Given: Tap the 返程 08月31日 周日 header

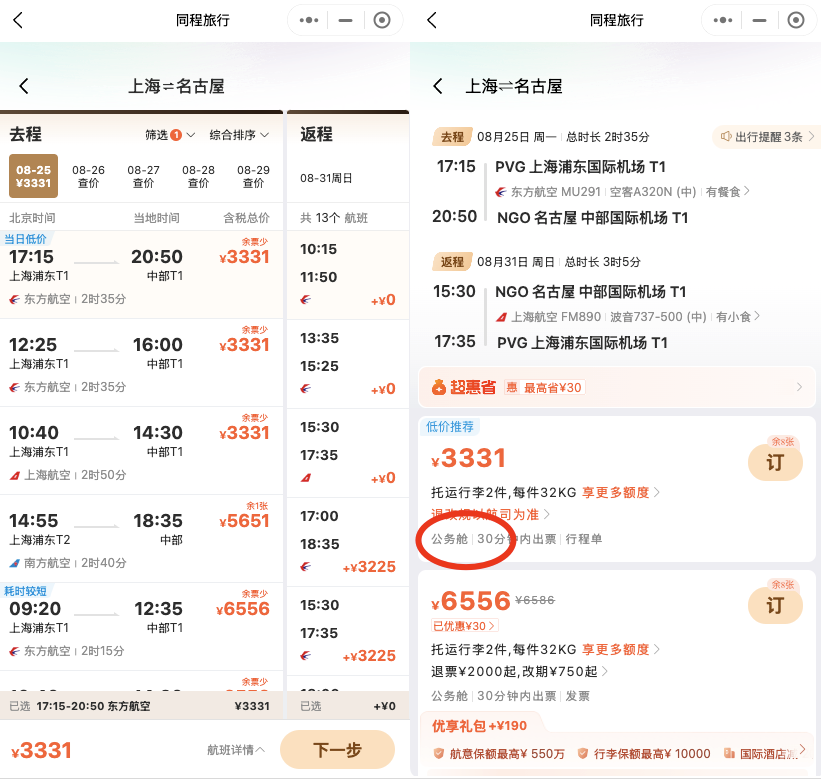Looking at the screenshot, I should [537, 262].
